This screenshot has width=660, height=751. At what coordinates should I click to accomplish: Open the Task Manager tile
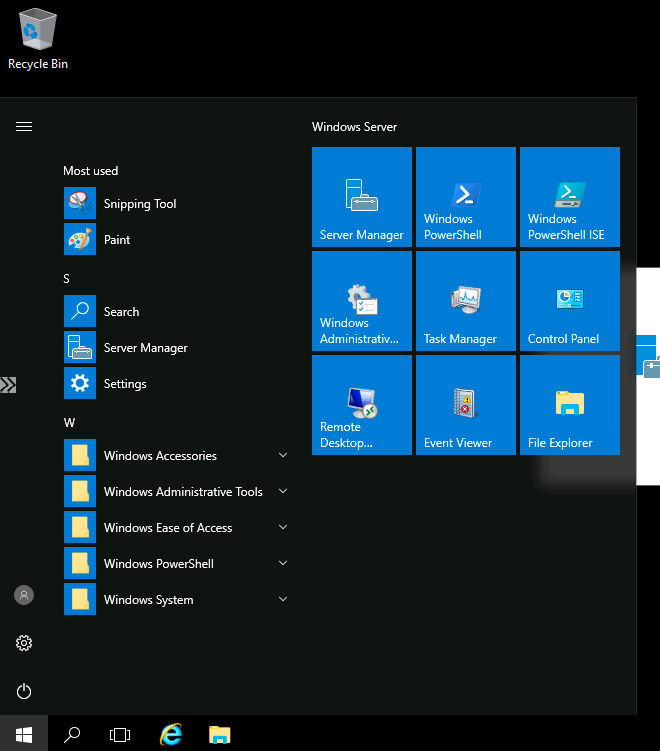click(466, 301)
